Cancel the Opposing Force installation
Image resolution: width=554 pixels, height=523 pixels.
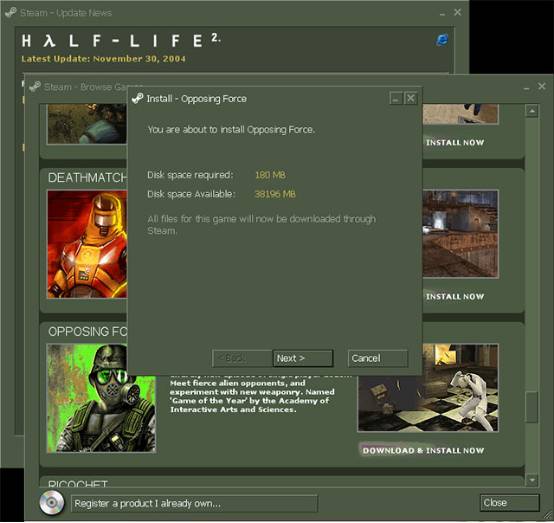[x=377, y=358]
